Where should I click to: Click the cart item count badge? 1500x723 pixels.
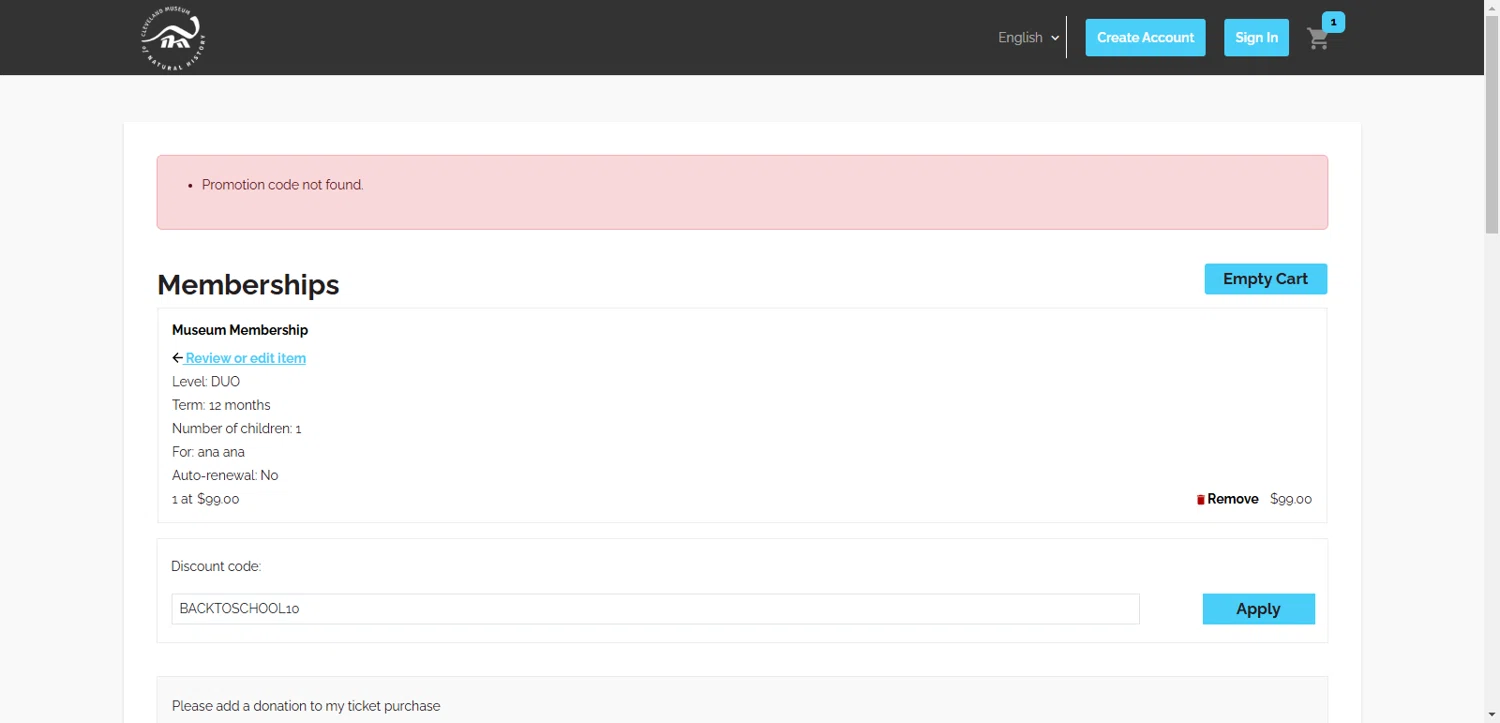pyautogui.click(x=1333, y=22)
